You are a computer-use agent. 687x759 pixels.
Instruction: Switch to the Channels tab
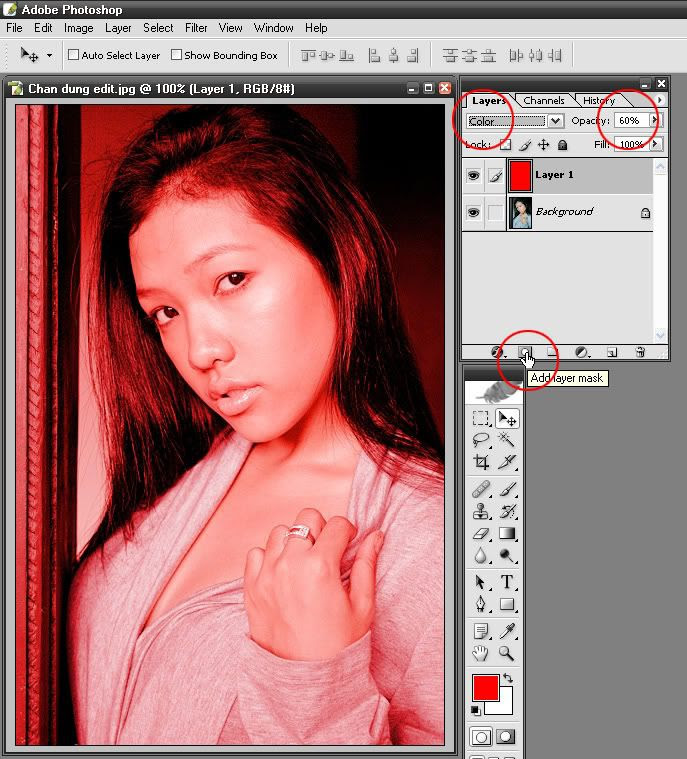pyautogui.click(x=544, y=100)
